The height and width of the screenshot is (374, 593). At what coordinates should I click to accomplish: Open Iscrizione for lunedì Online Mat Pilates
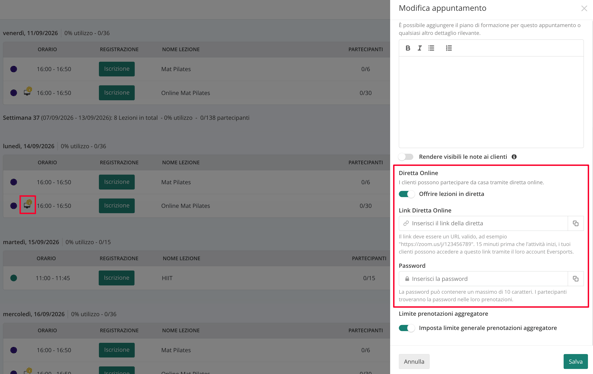(x=116, y=206)
